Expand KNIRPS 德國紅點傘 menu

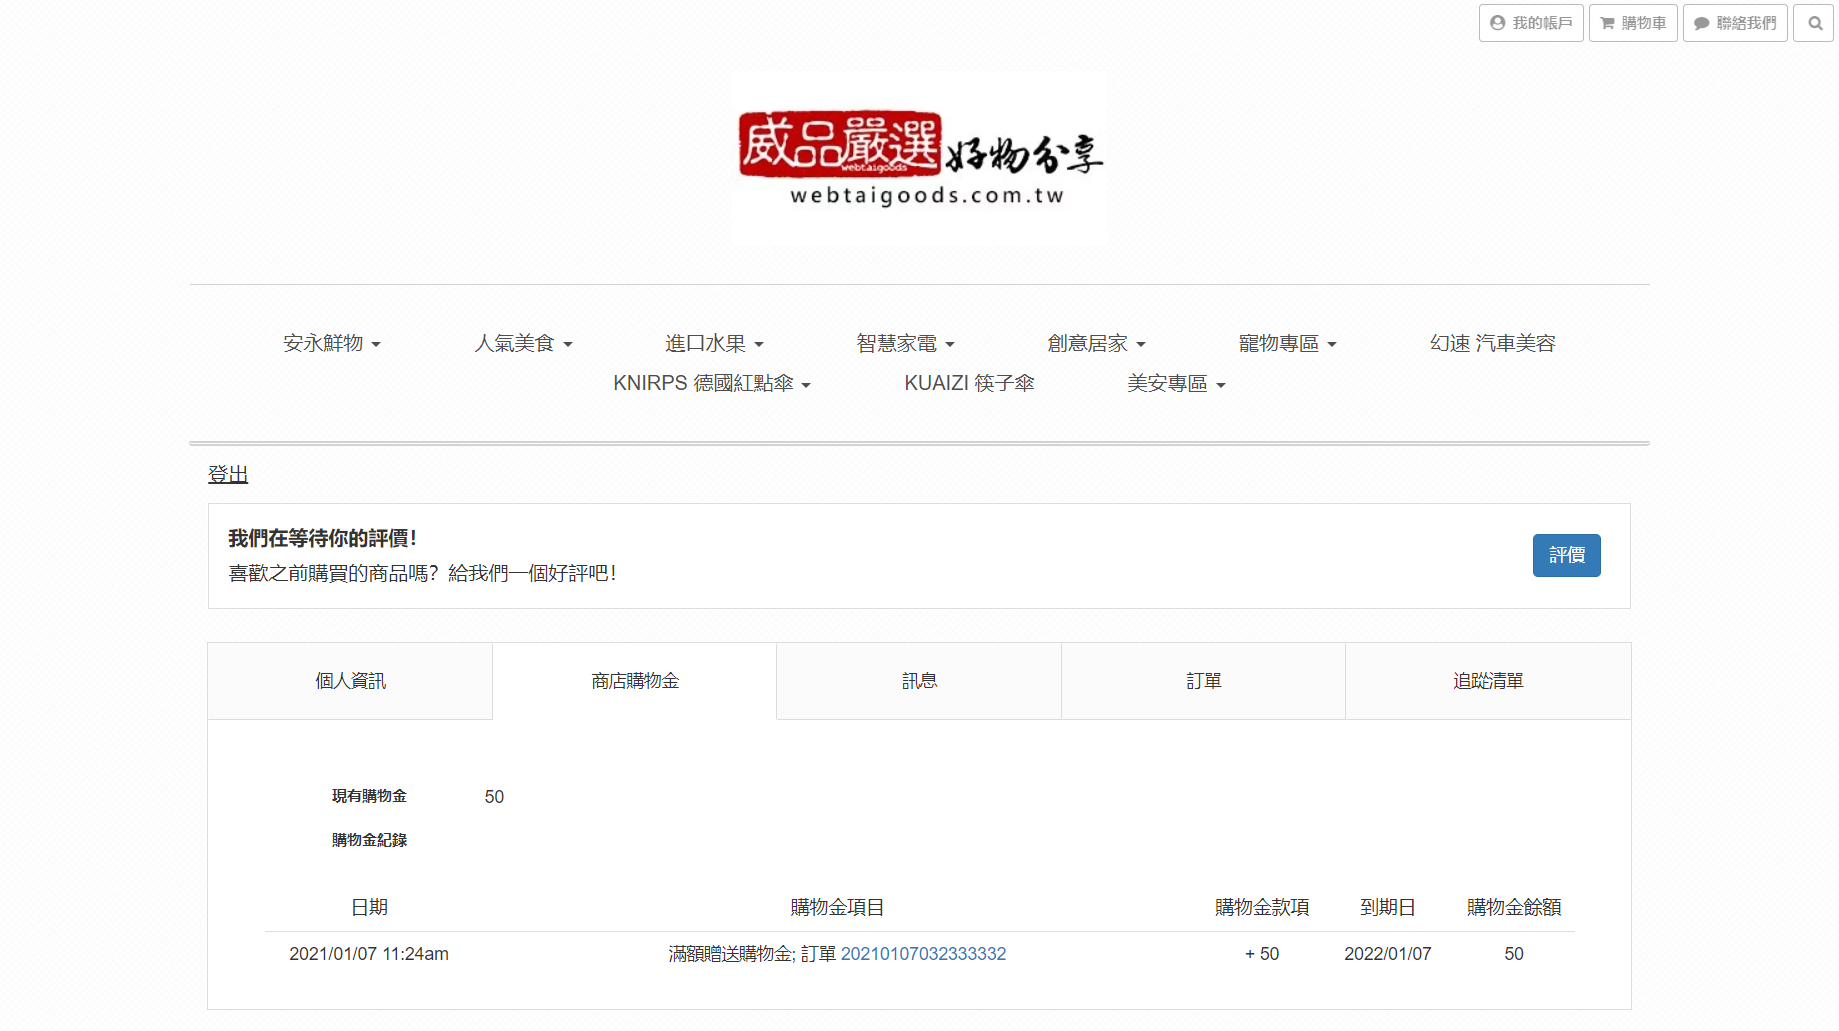(x=711, y=384)
